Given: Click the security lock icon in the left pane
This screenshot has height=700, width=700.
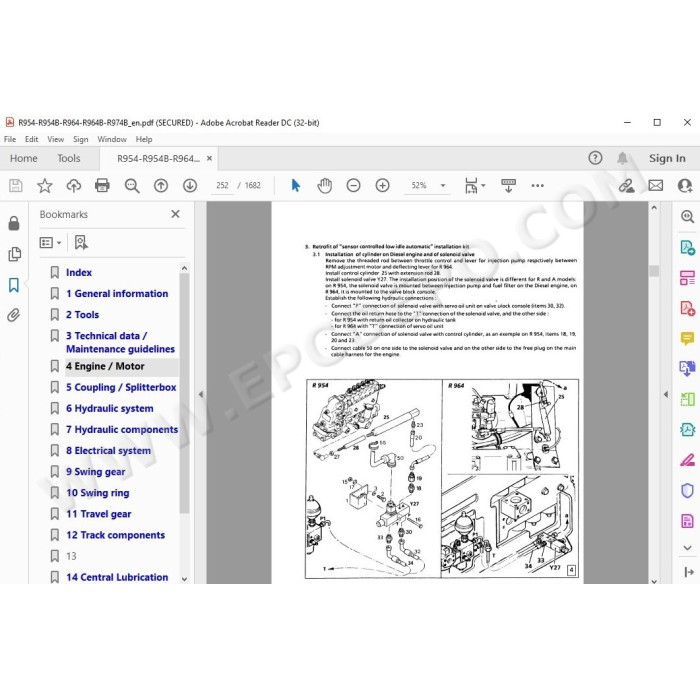Looking at the screenshot, I should 14,223.
